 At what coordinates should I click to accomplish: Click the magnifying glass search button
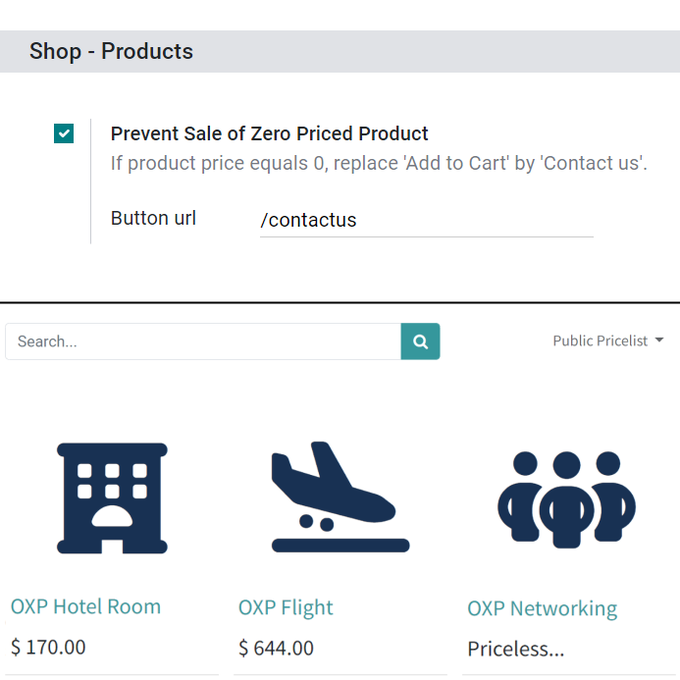click(420, 341)
